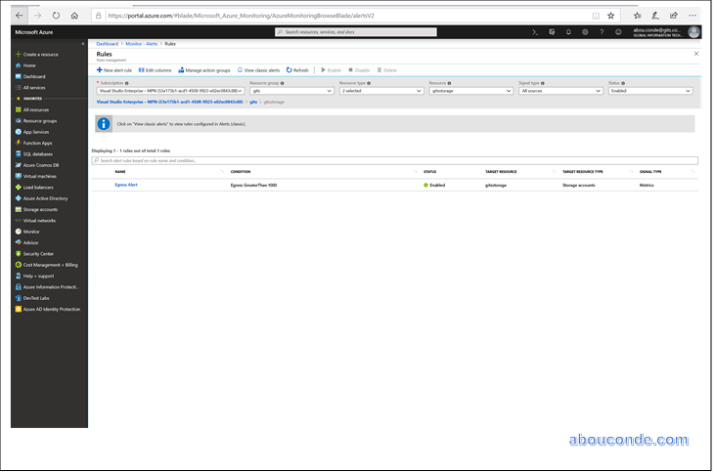Close the Rules blade with X
The width and height of the screenshot is (714, 472).
click(x=695, y=54)
